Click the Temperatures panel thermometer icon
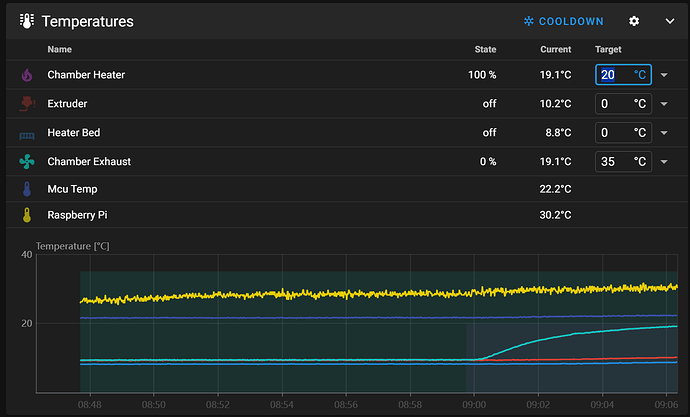 coord(25,21)
